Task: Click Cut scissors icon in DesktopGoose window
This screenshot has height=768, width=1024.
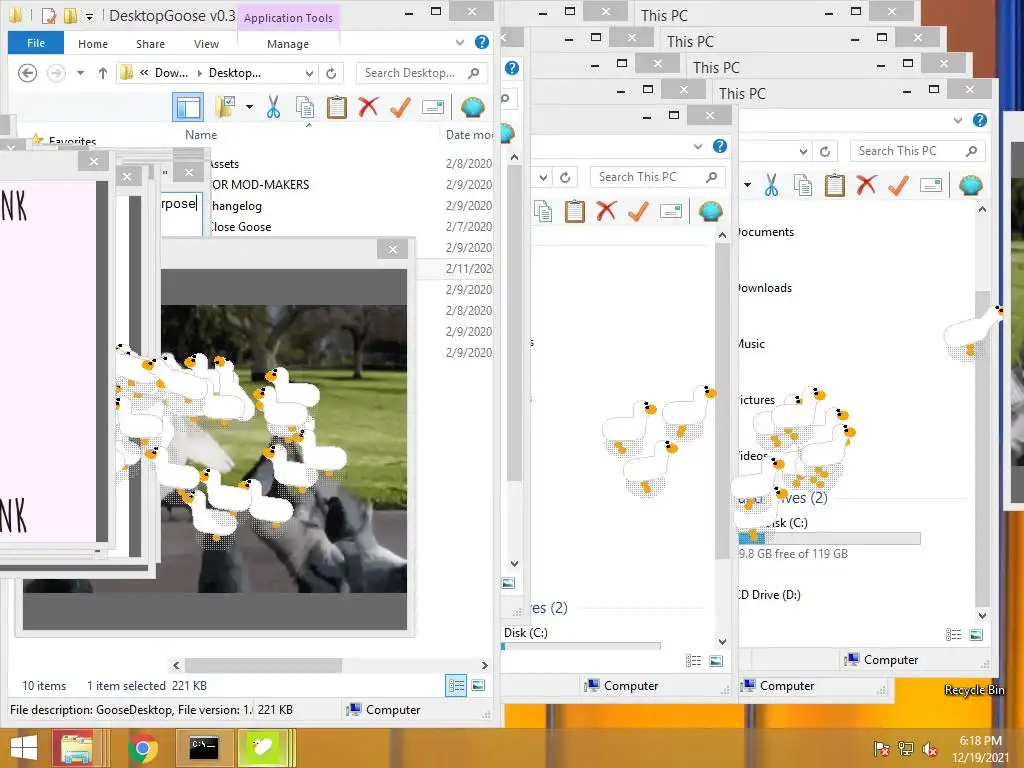Action: pos(273,106)
